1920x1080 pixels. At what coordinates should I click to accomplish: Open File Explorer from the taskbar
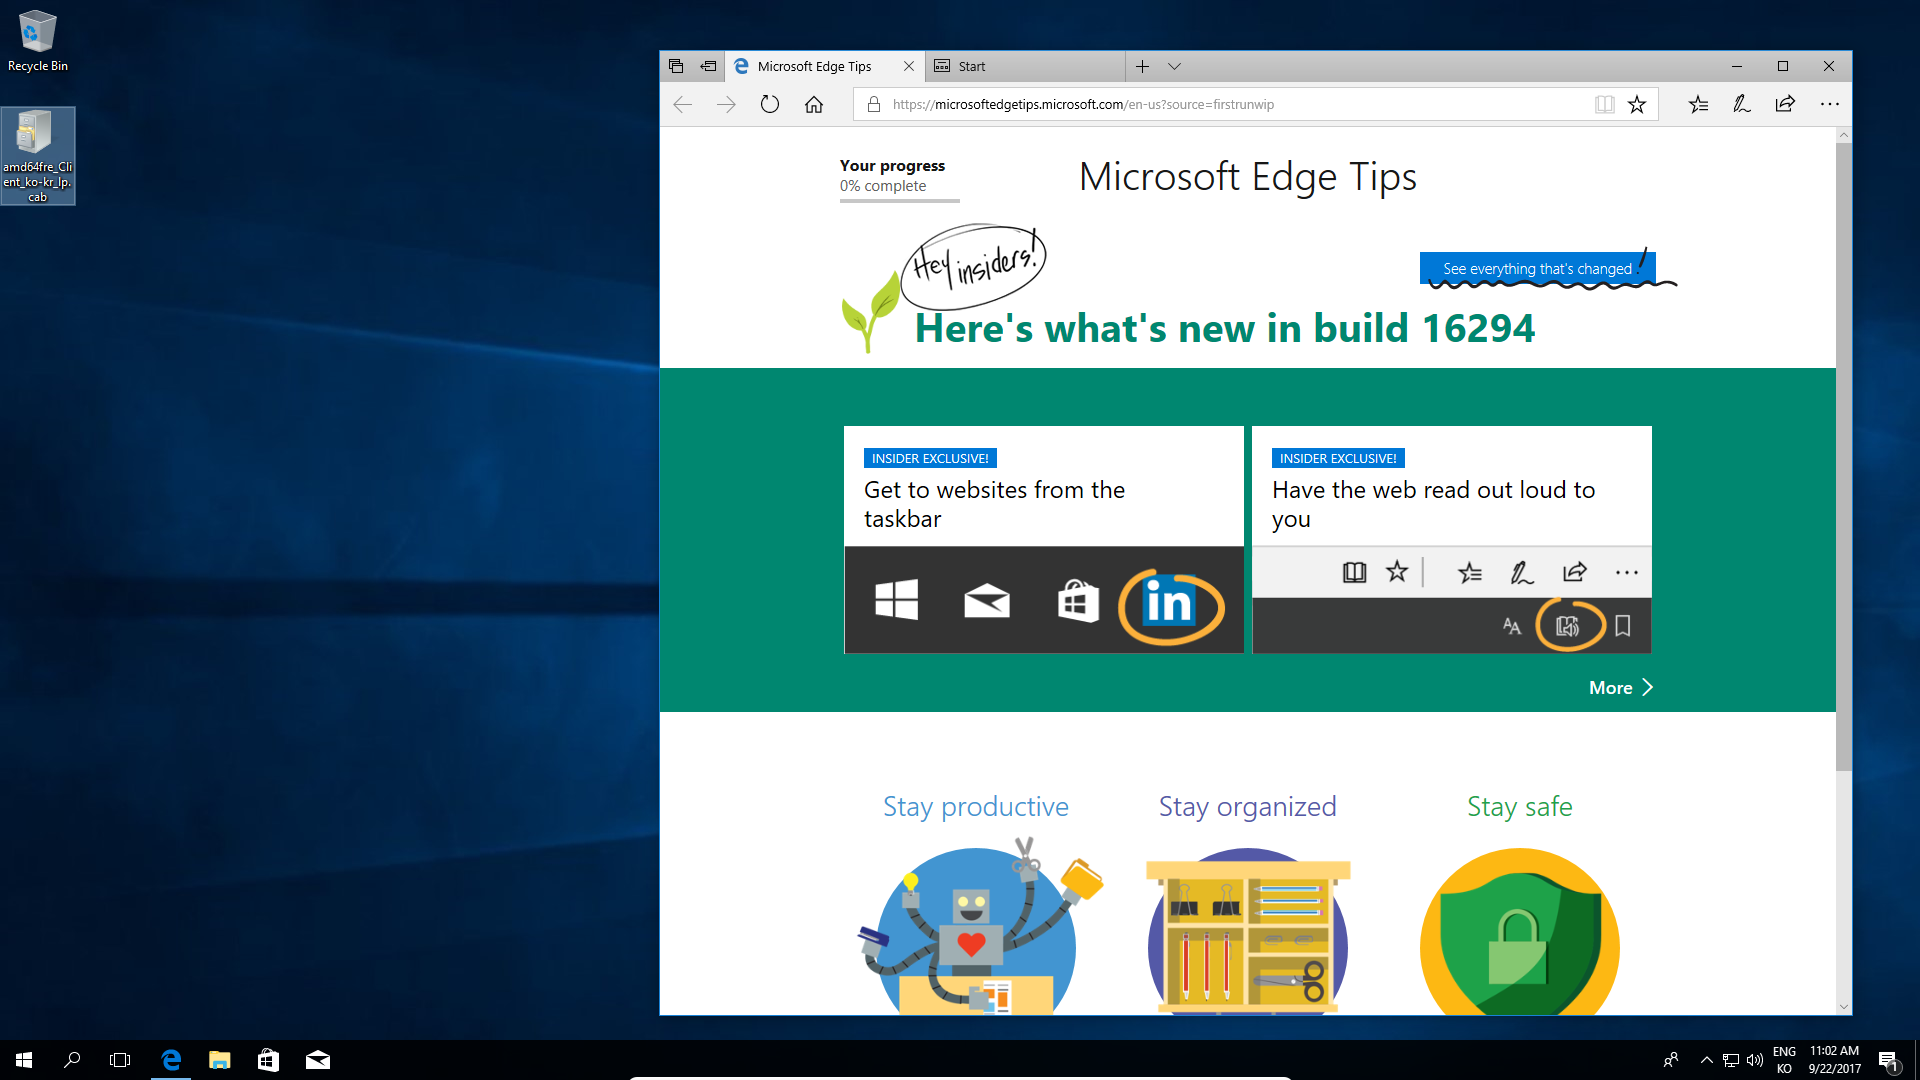220,1060
